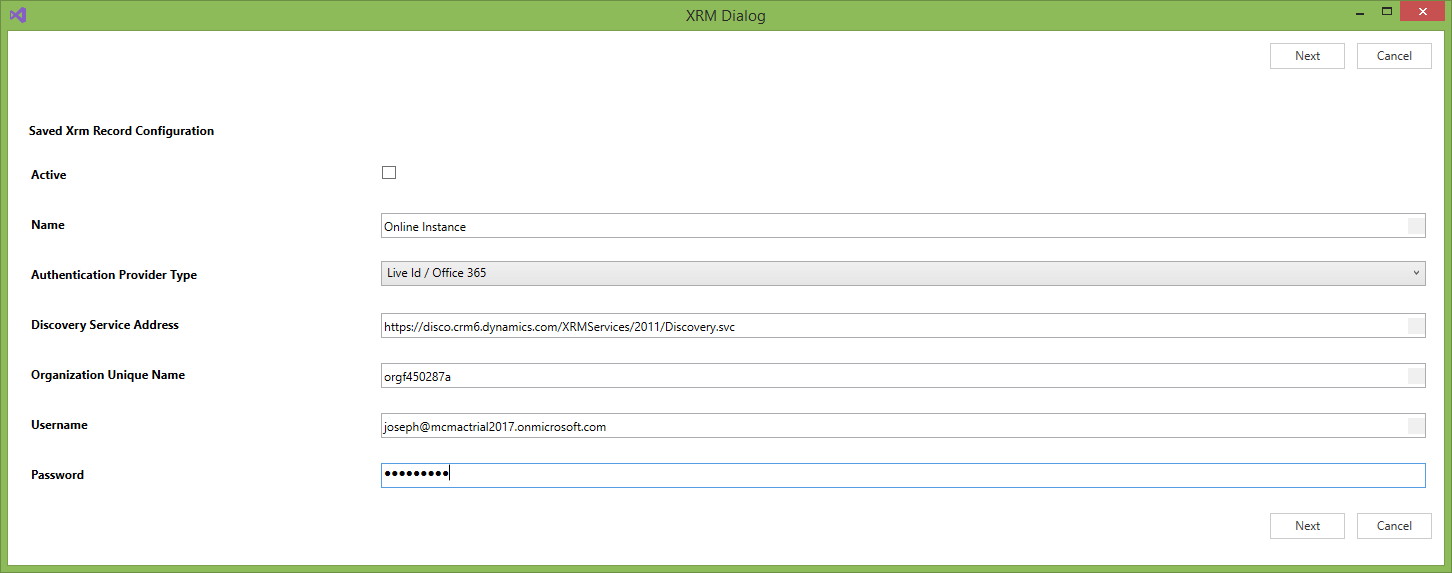The width and height of the screenshot is (1452, 573).
Task: Click gray square button inside Organization Unique Name field
Action: coord(1415,376)
